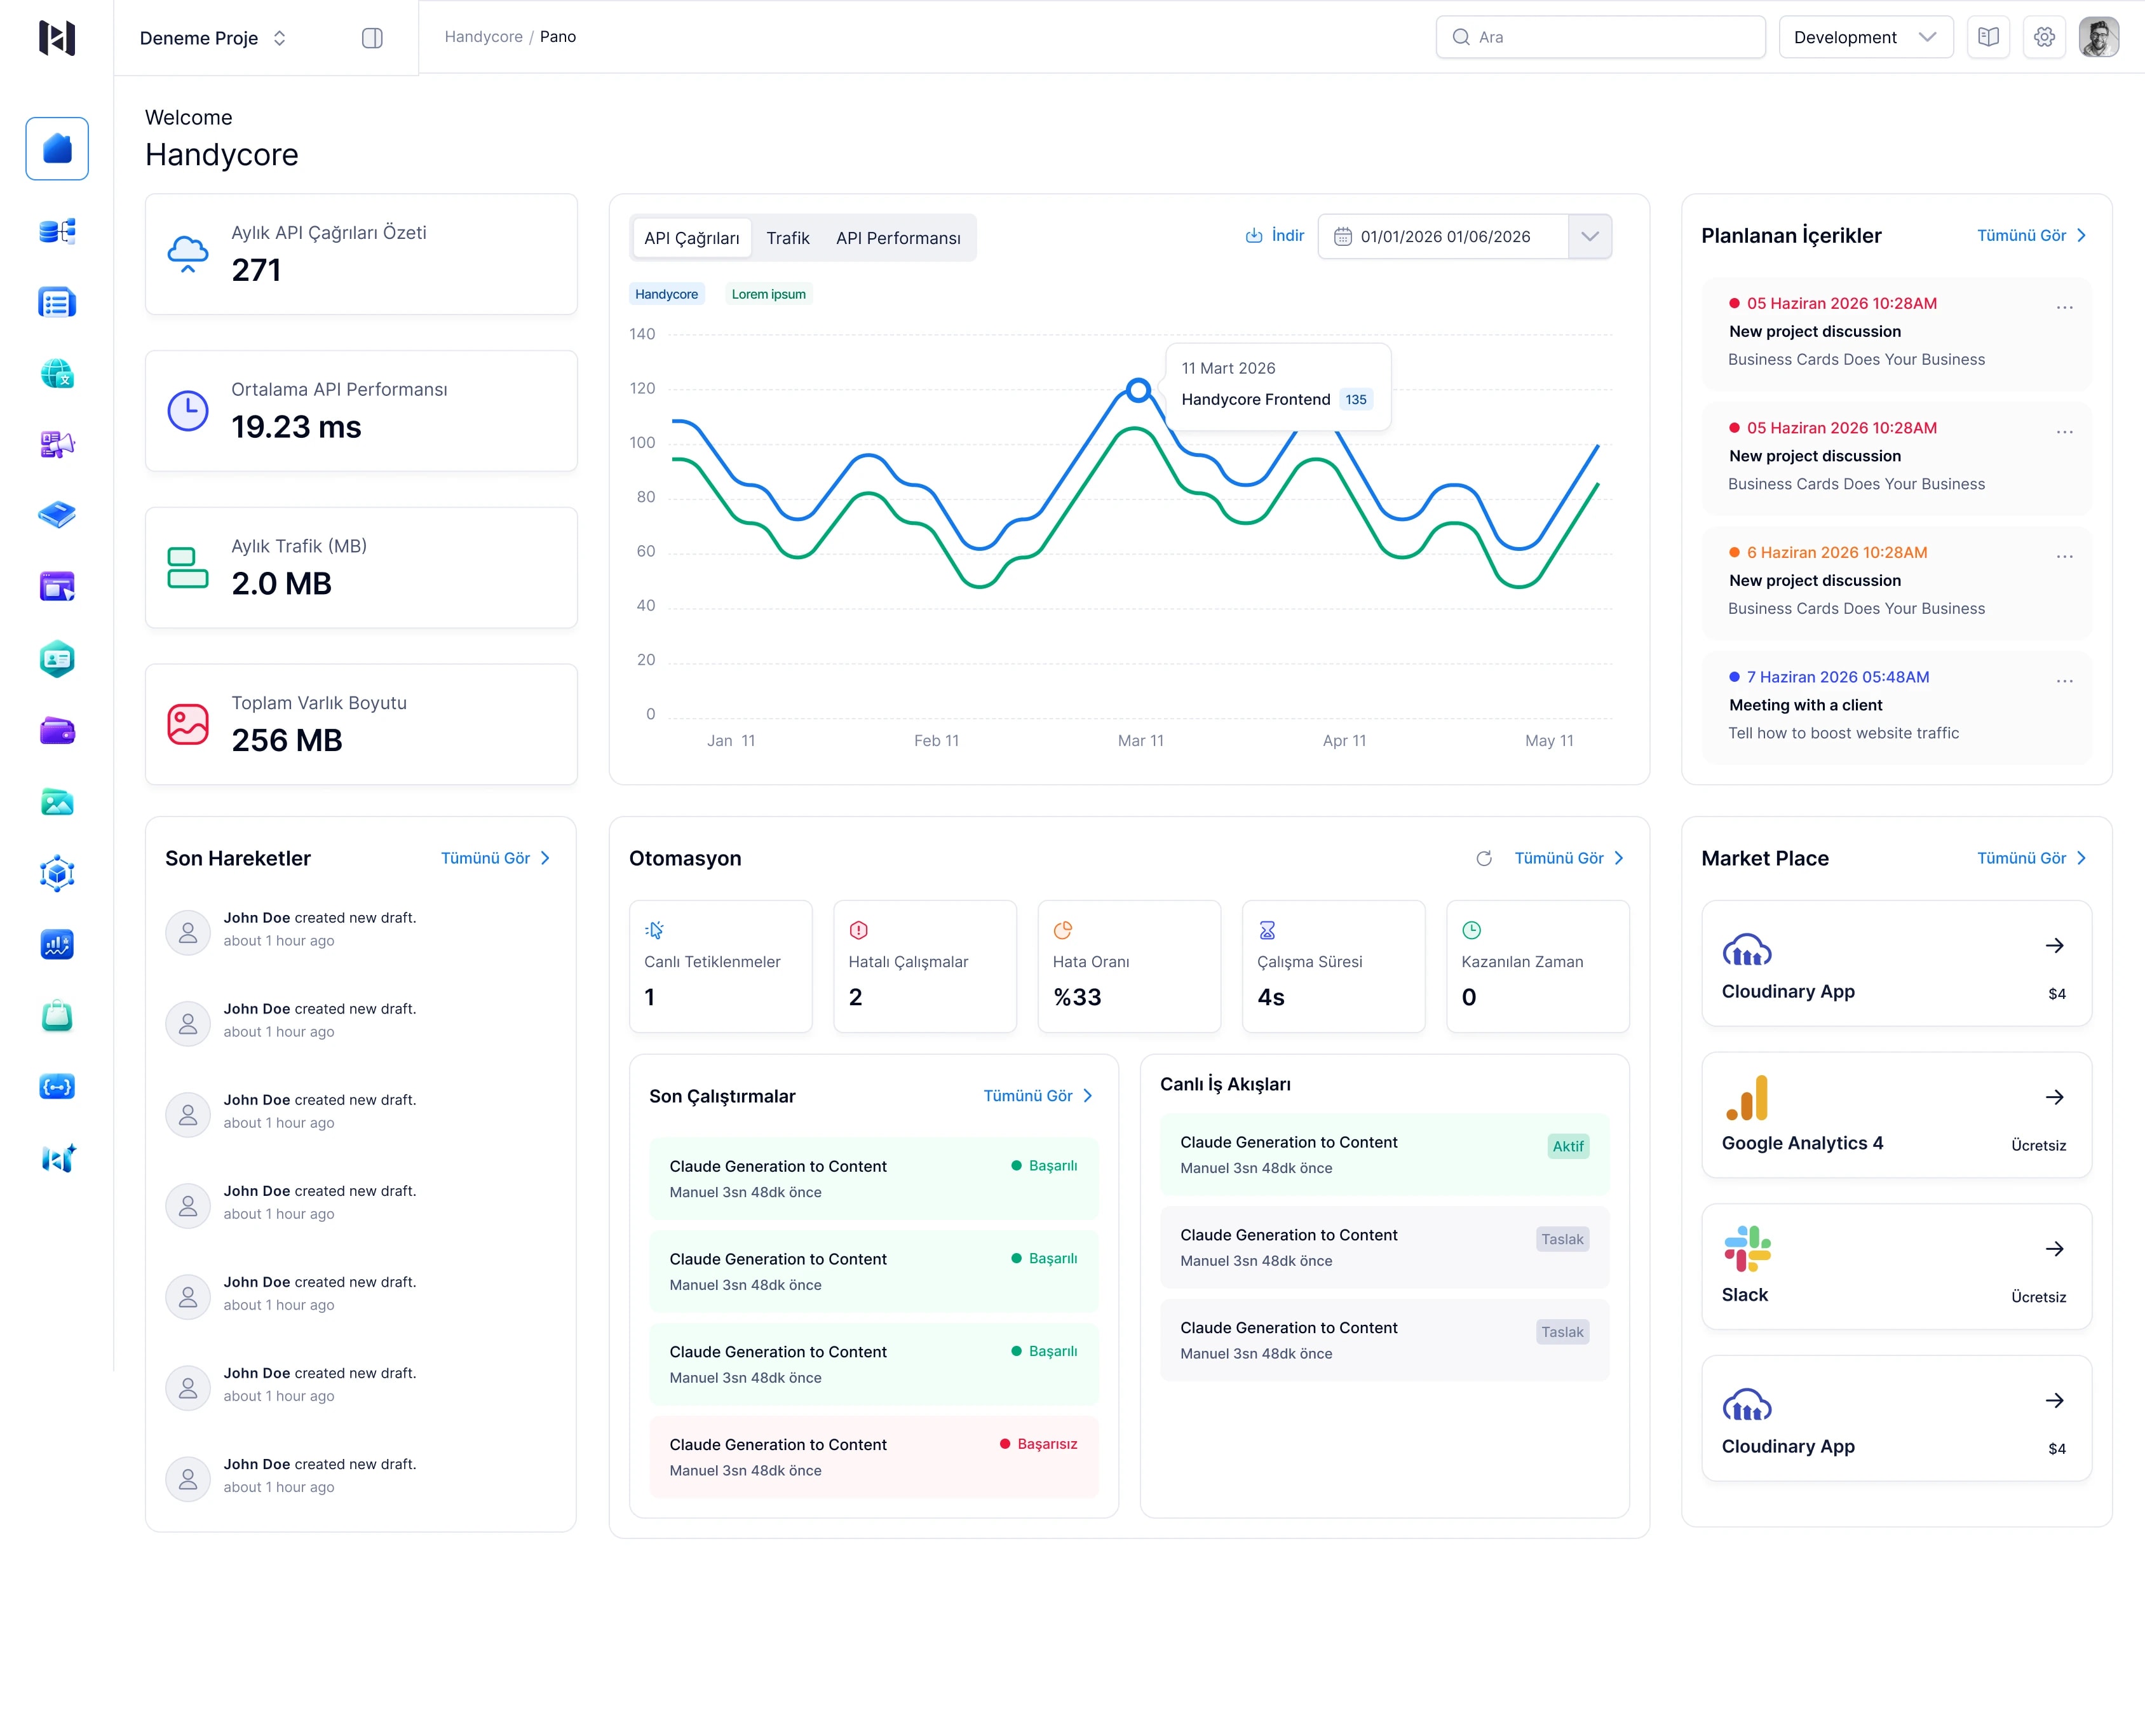Viewport: 2145px width, 1736px height.
Task: Open the Aktif live workflow entry
Action: (1384, 1155)
